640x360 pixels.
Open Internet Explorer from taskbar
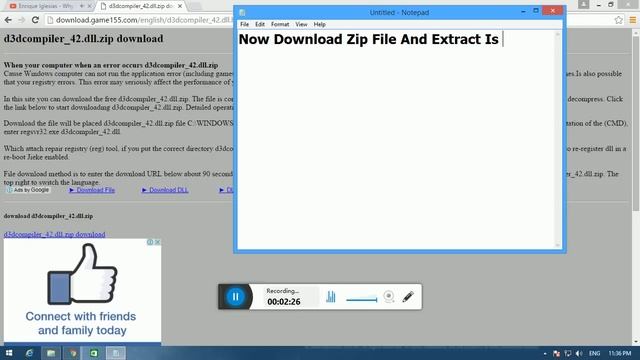(x=29, y=353)
